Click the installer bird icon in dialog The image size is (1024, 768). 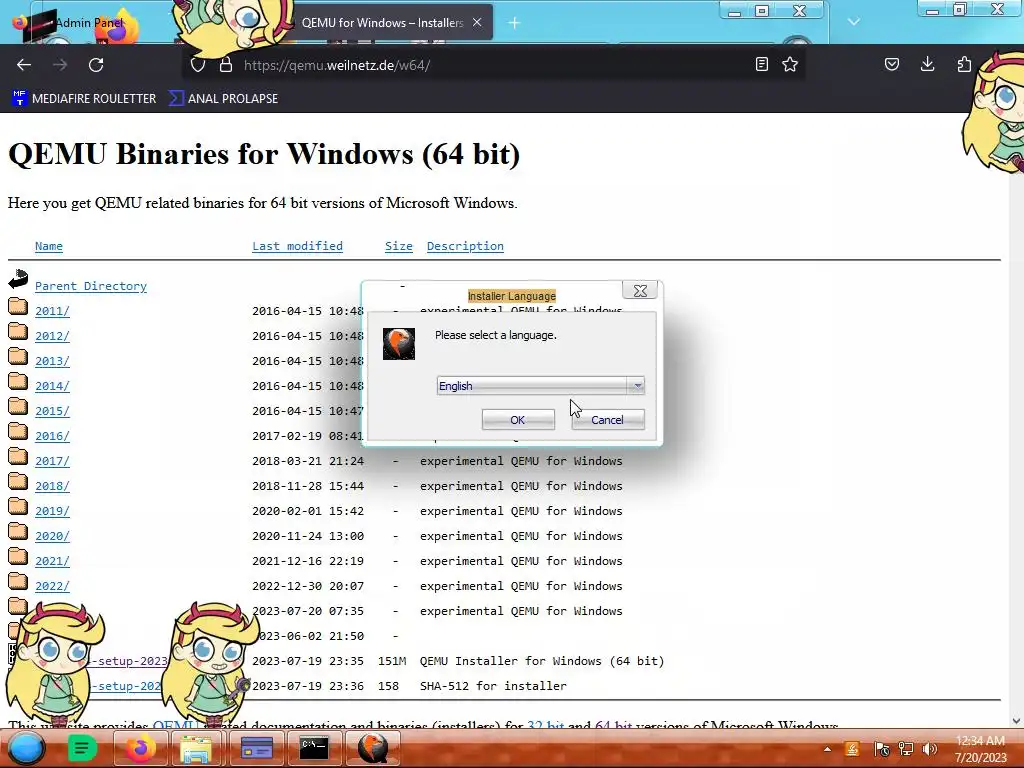tap(399, 344)
